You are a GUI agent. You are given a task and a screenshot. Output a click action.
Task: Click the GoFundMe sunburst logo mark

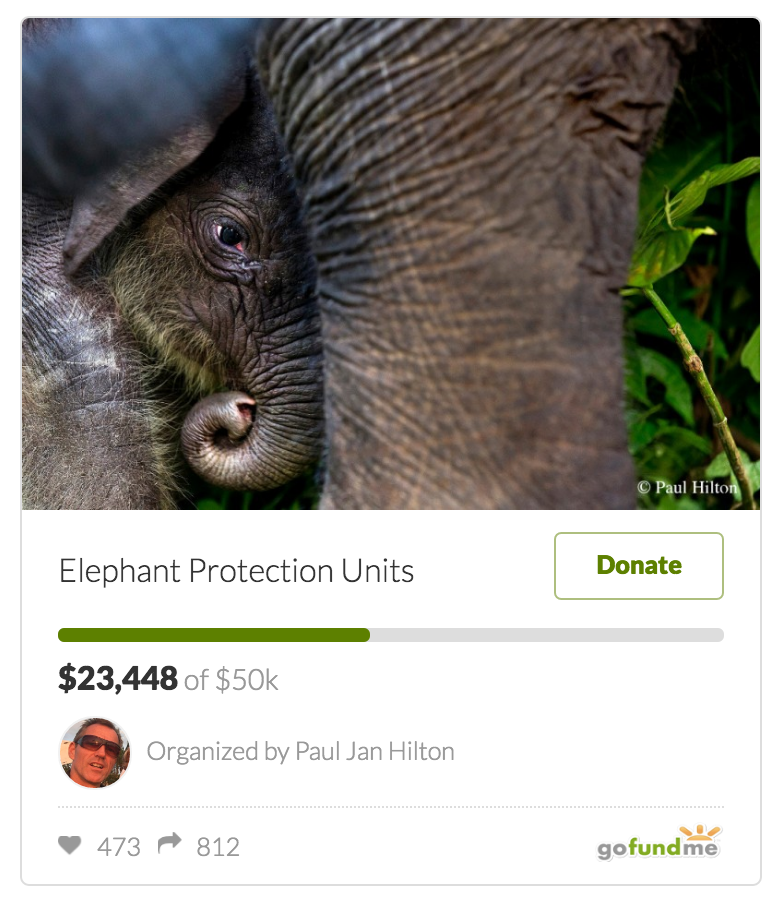pos(700,833)
